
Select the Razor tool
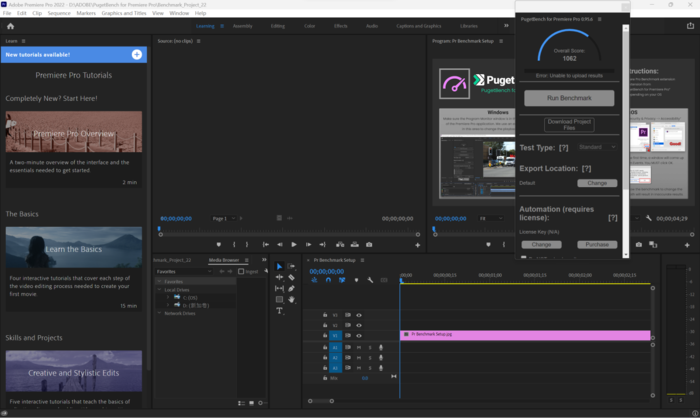coord(292,277)
